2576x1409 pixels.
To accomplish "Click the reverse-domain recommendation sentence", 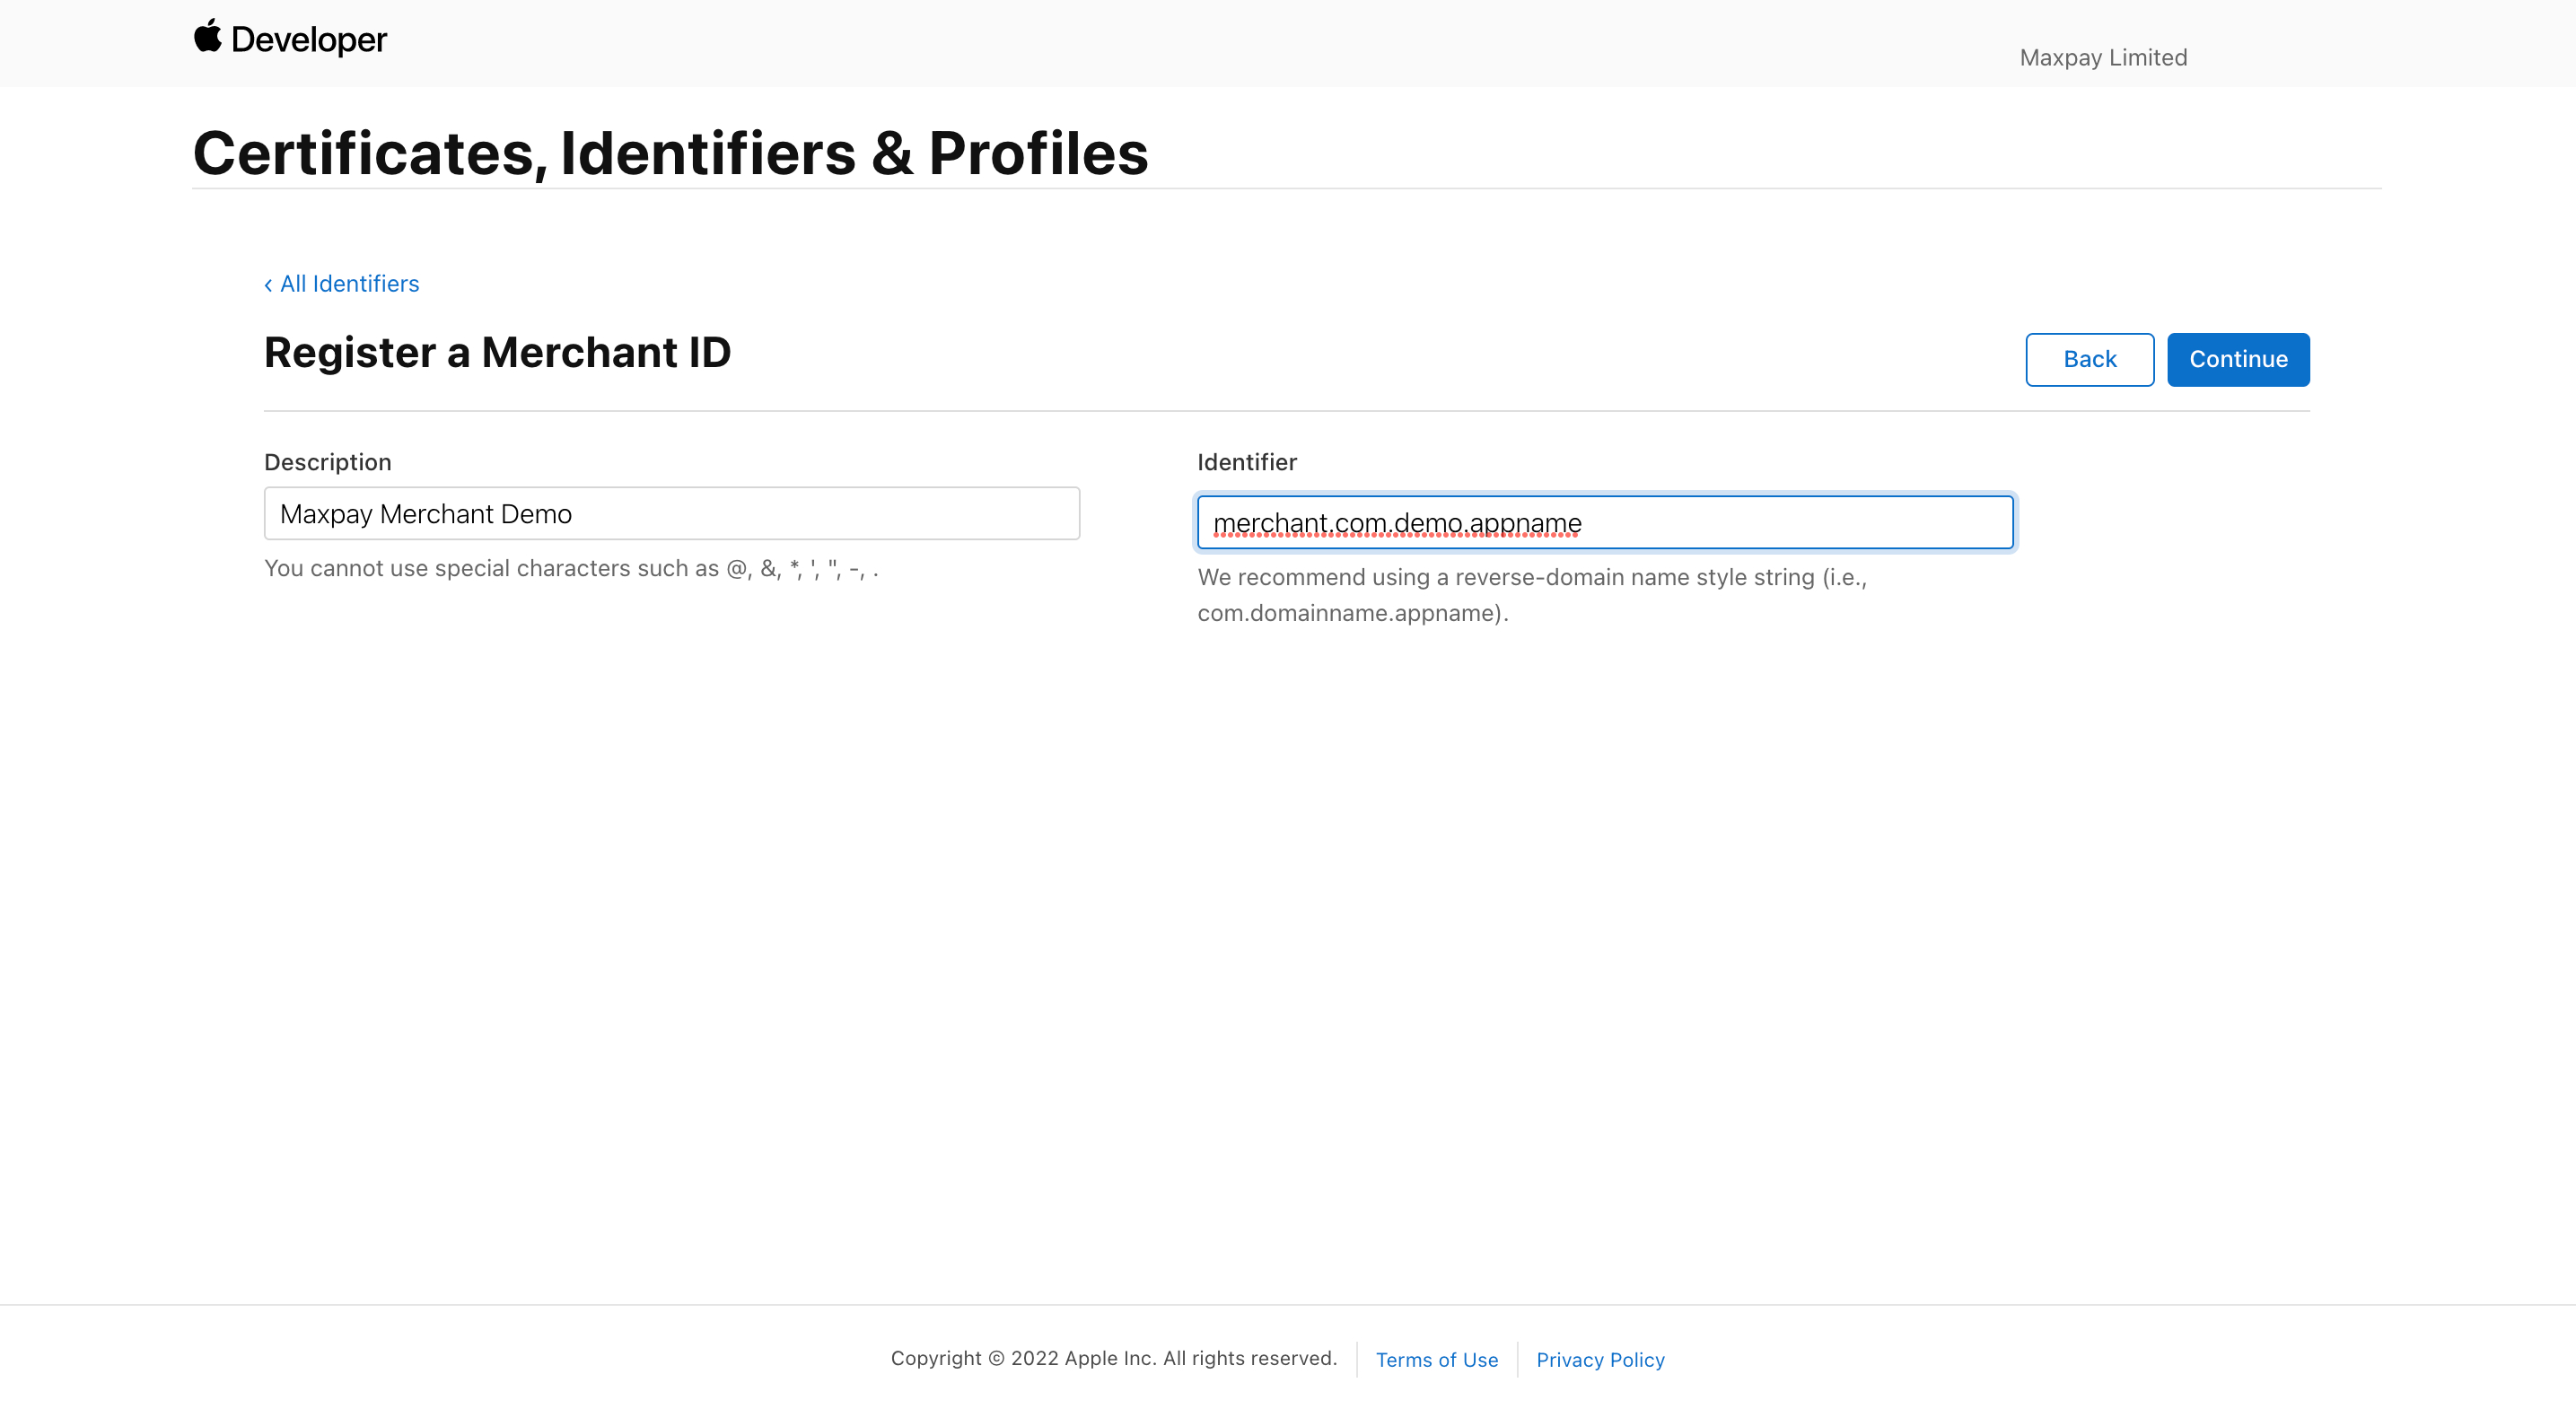I will pos(1531,578).
